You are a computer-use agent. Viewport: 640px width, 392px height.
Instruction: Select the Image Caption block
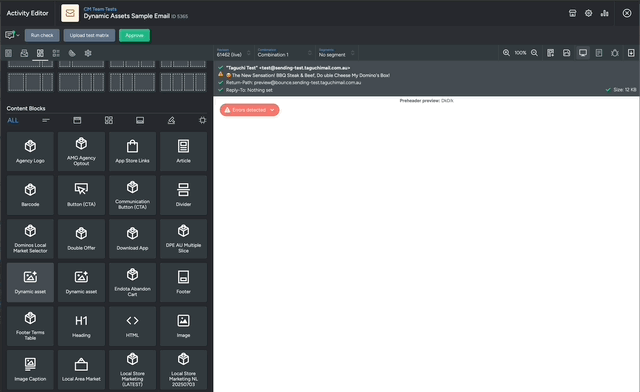point(30,370)
